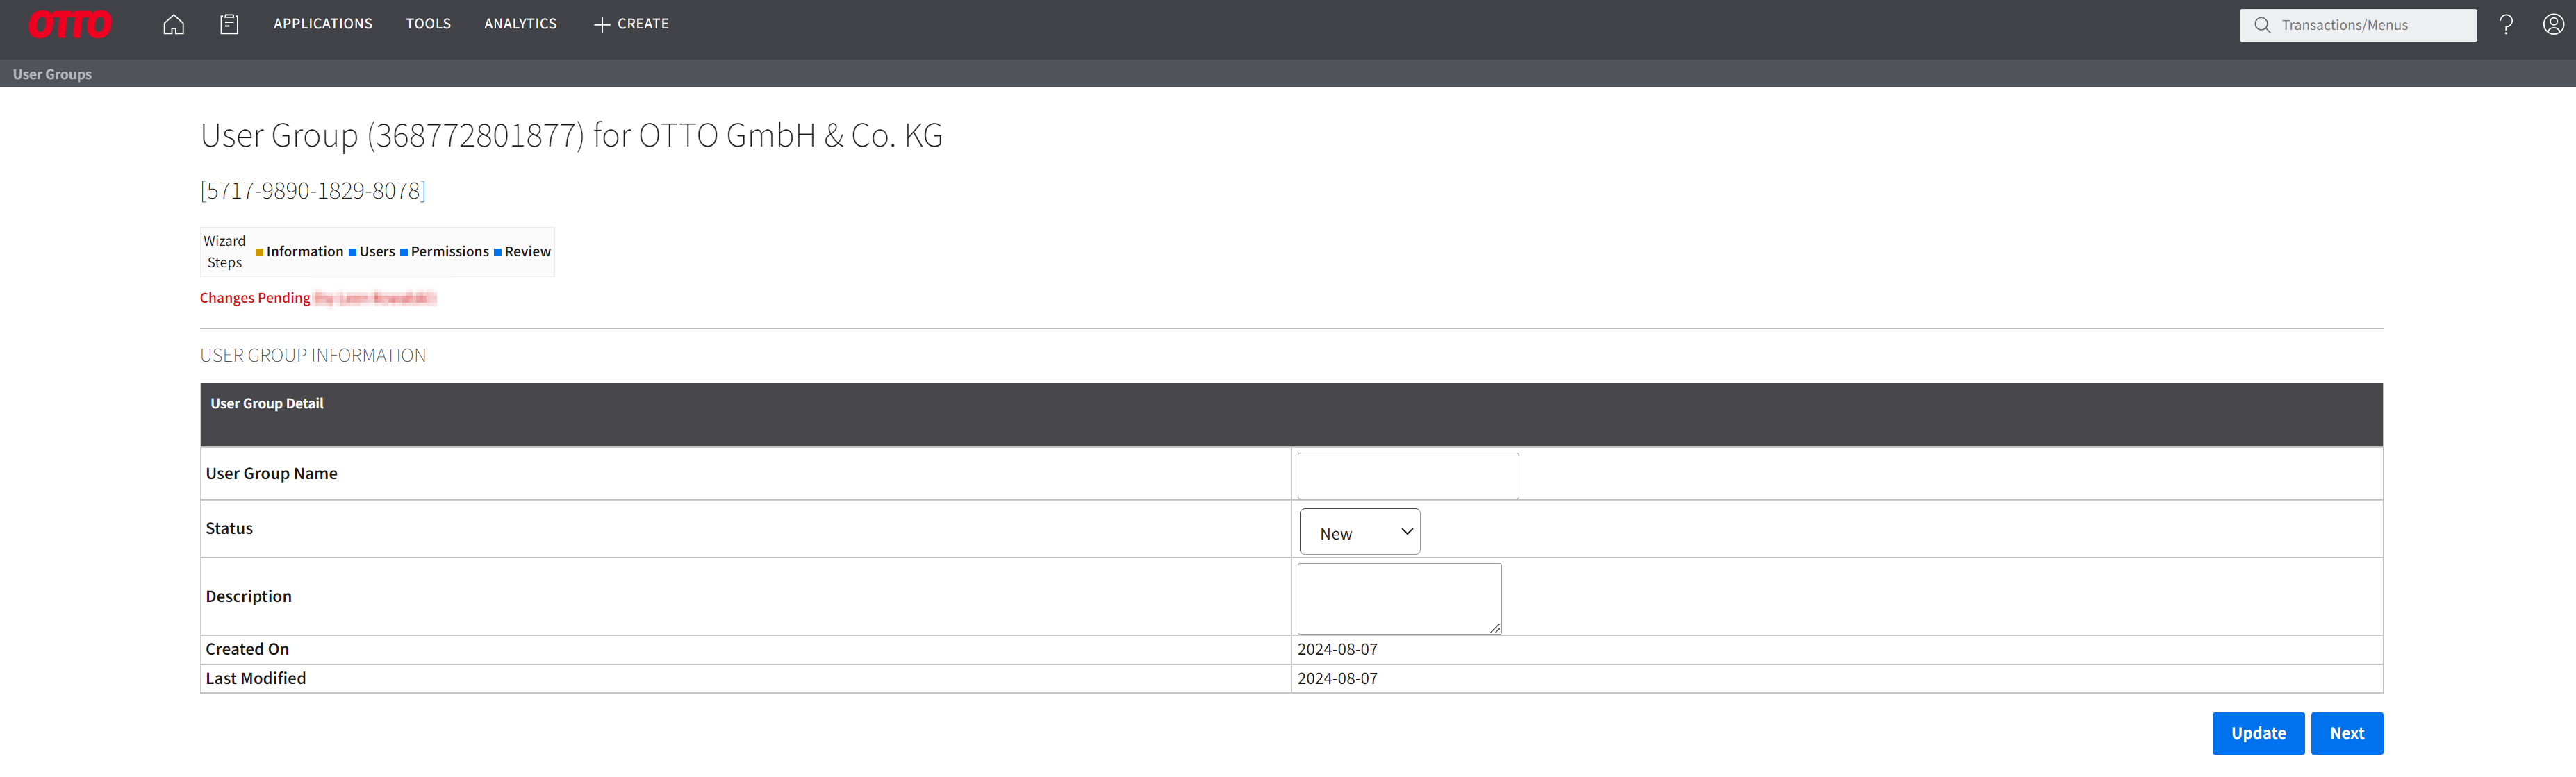Click the Last Modified label
The width and height of the screenshot is (2576, 777).
click(x=256, y=679)
